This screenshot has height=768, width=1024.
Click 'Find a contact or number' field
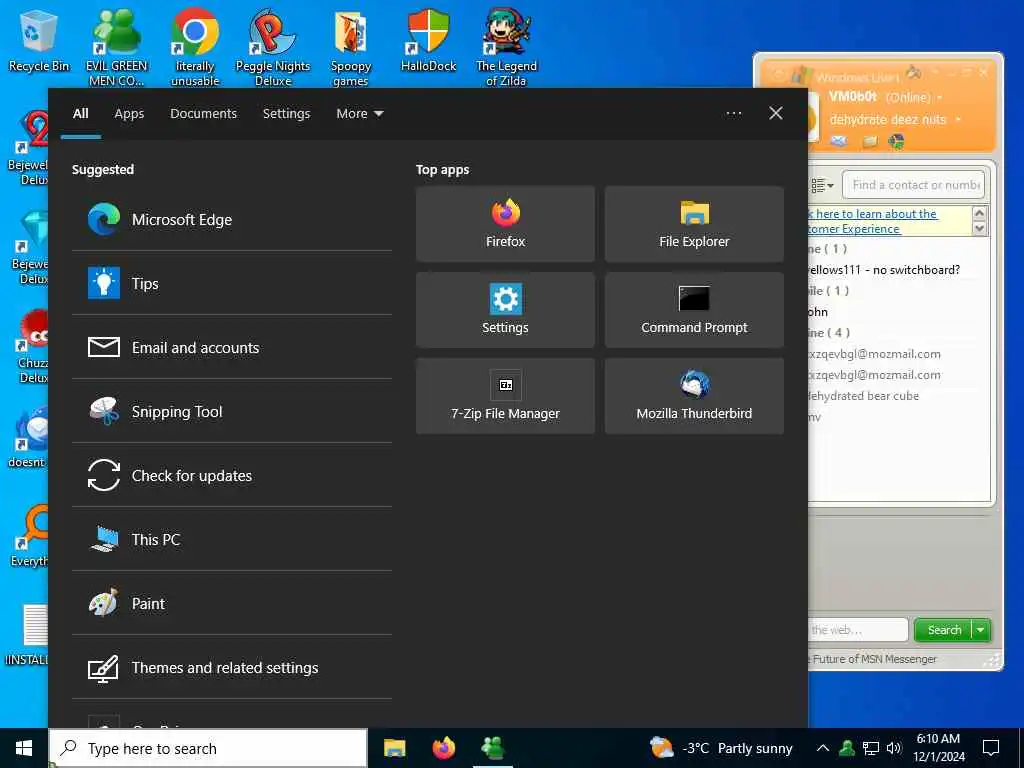coord(914,185)
